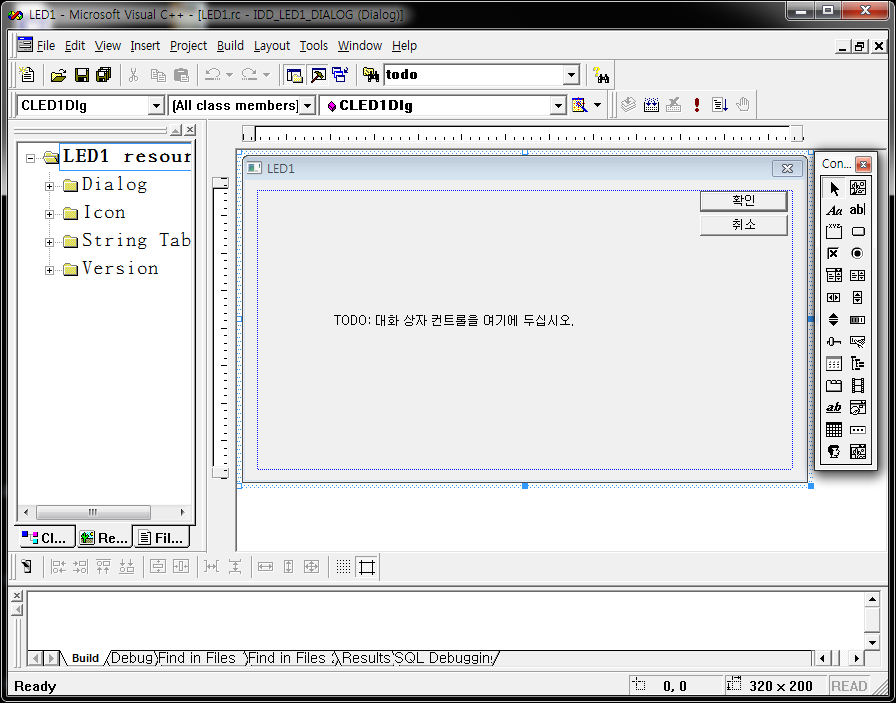This screenshot has height=703, width=896.
Task: Click the Find in Files binoculars icon
Action: pyautogui.click(x=371, y=75)
